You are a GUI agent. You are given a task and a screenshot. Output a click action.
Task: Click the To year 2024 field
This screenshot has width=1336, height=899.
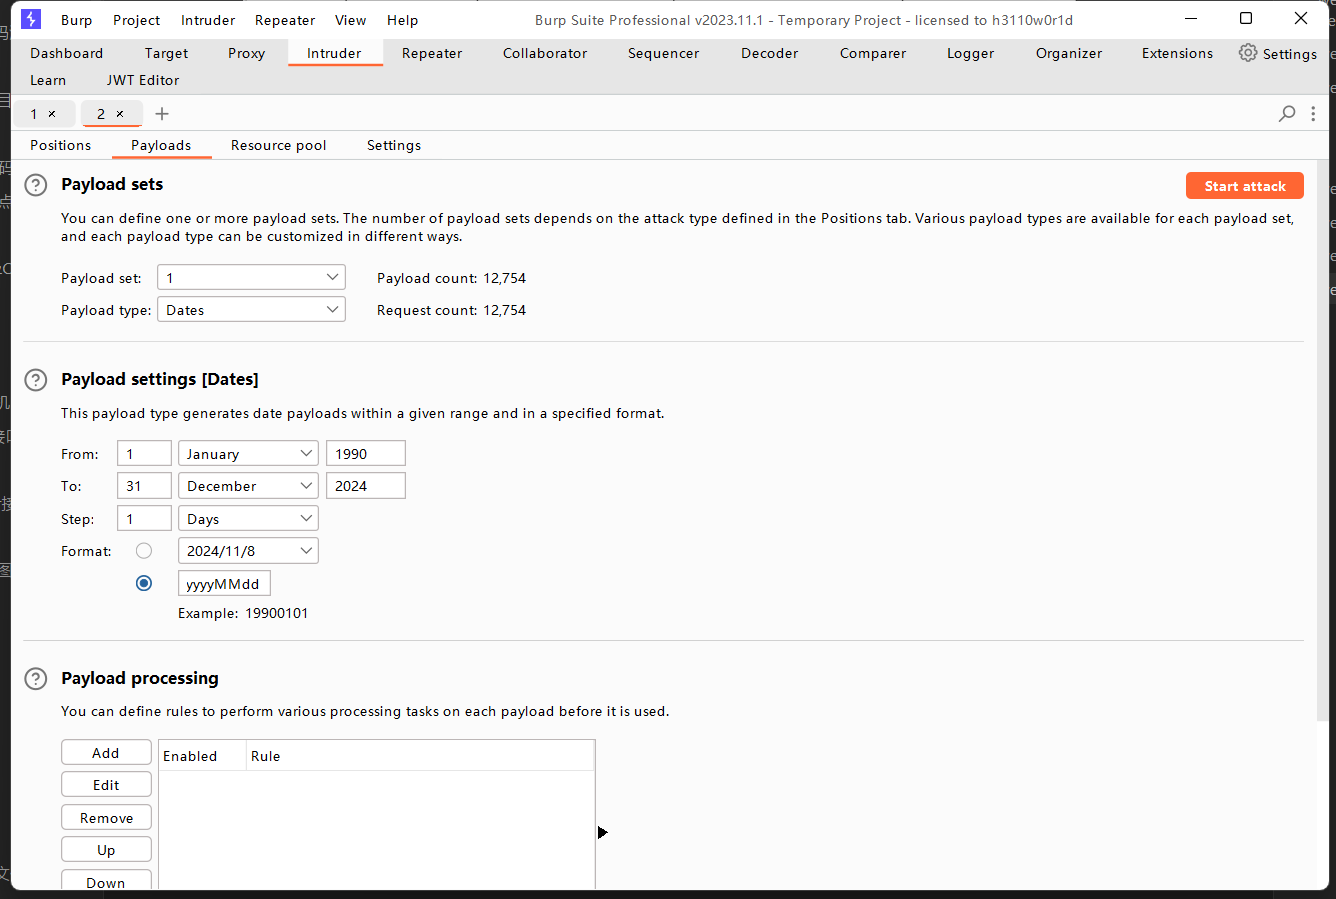366,485
